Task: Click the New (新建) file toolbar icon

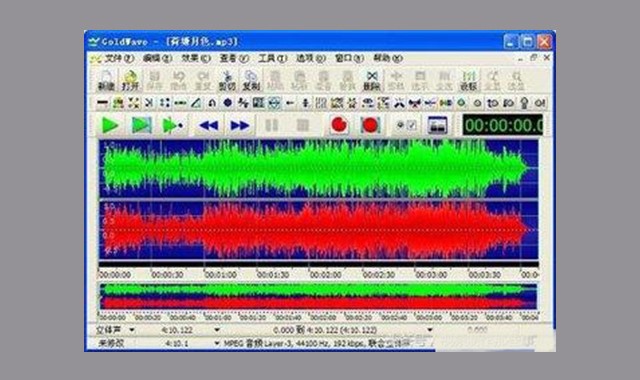Action: [x=106, y=80]
